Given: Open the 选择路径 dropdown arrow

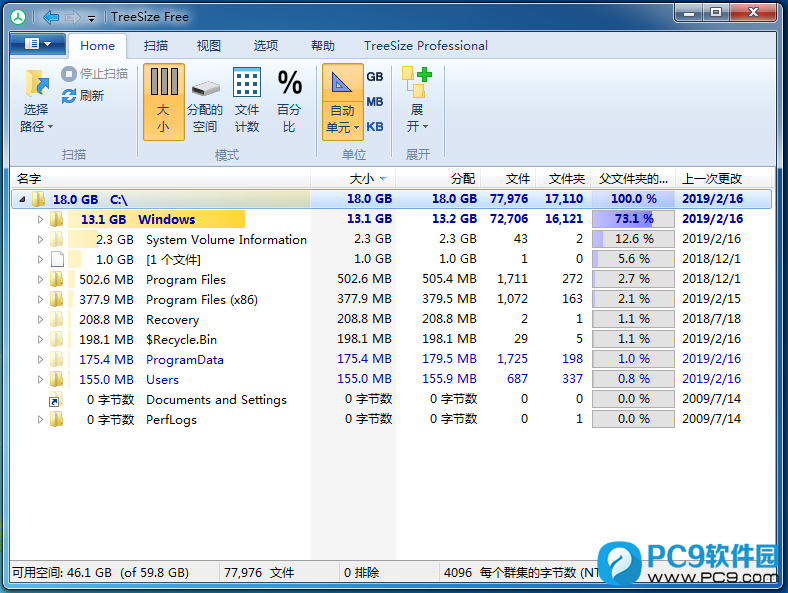Looking at the screenshot, I should [50, 127].
